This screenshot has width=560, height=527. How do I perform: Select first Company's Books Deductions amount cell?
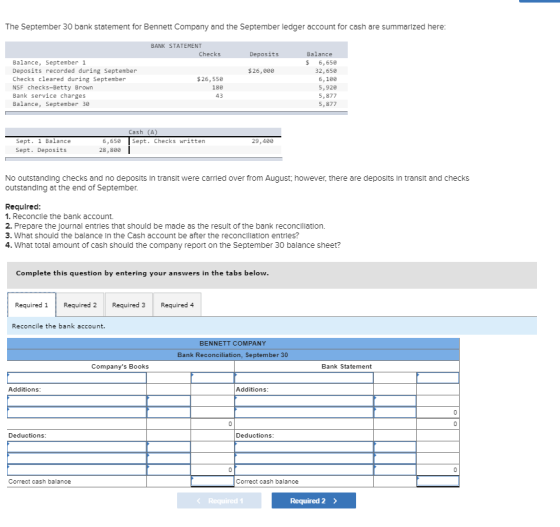click(169, 447)
